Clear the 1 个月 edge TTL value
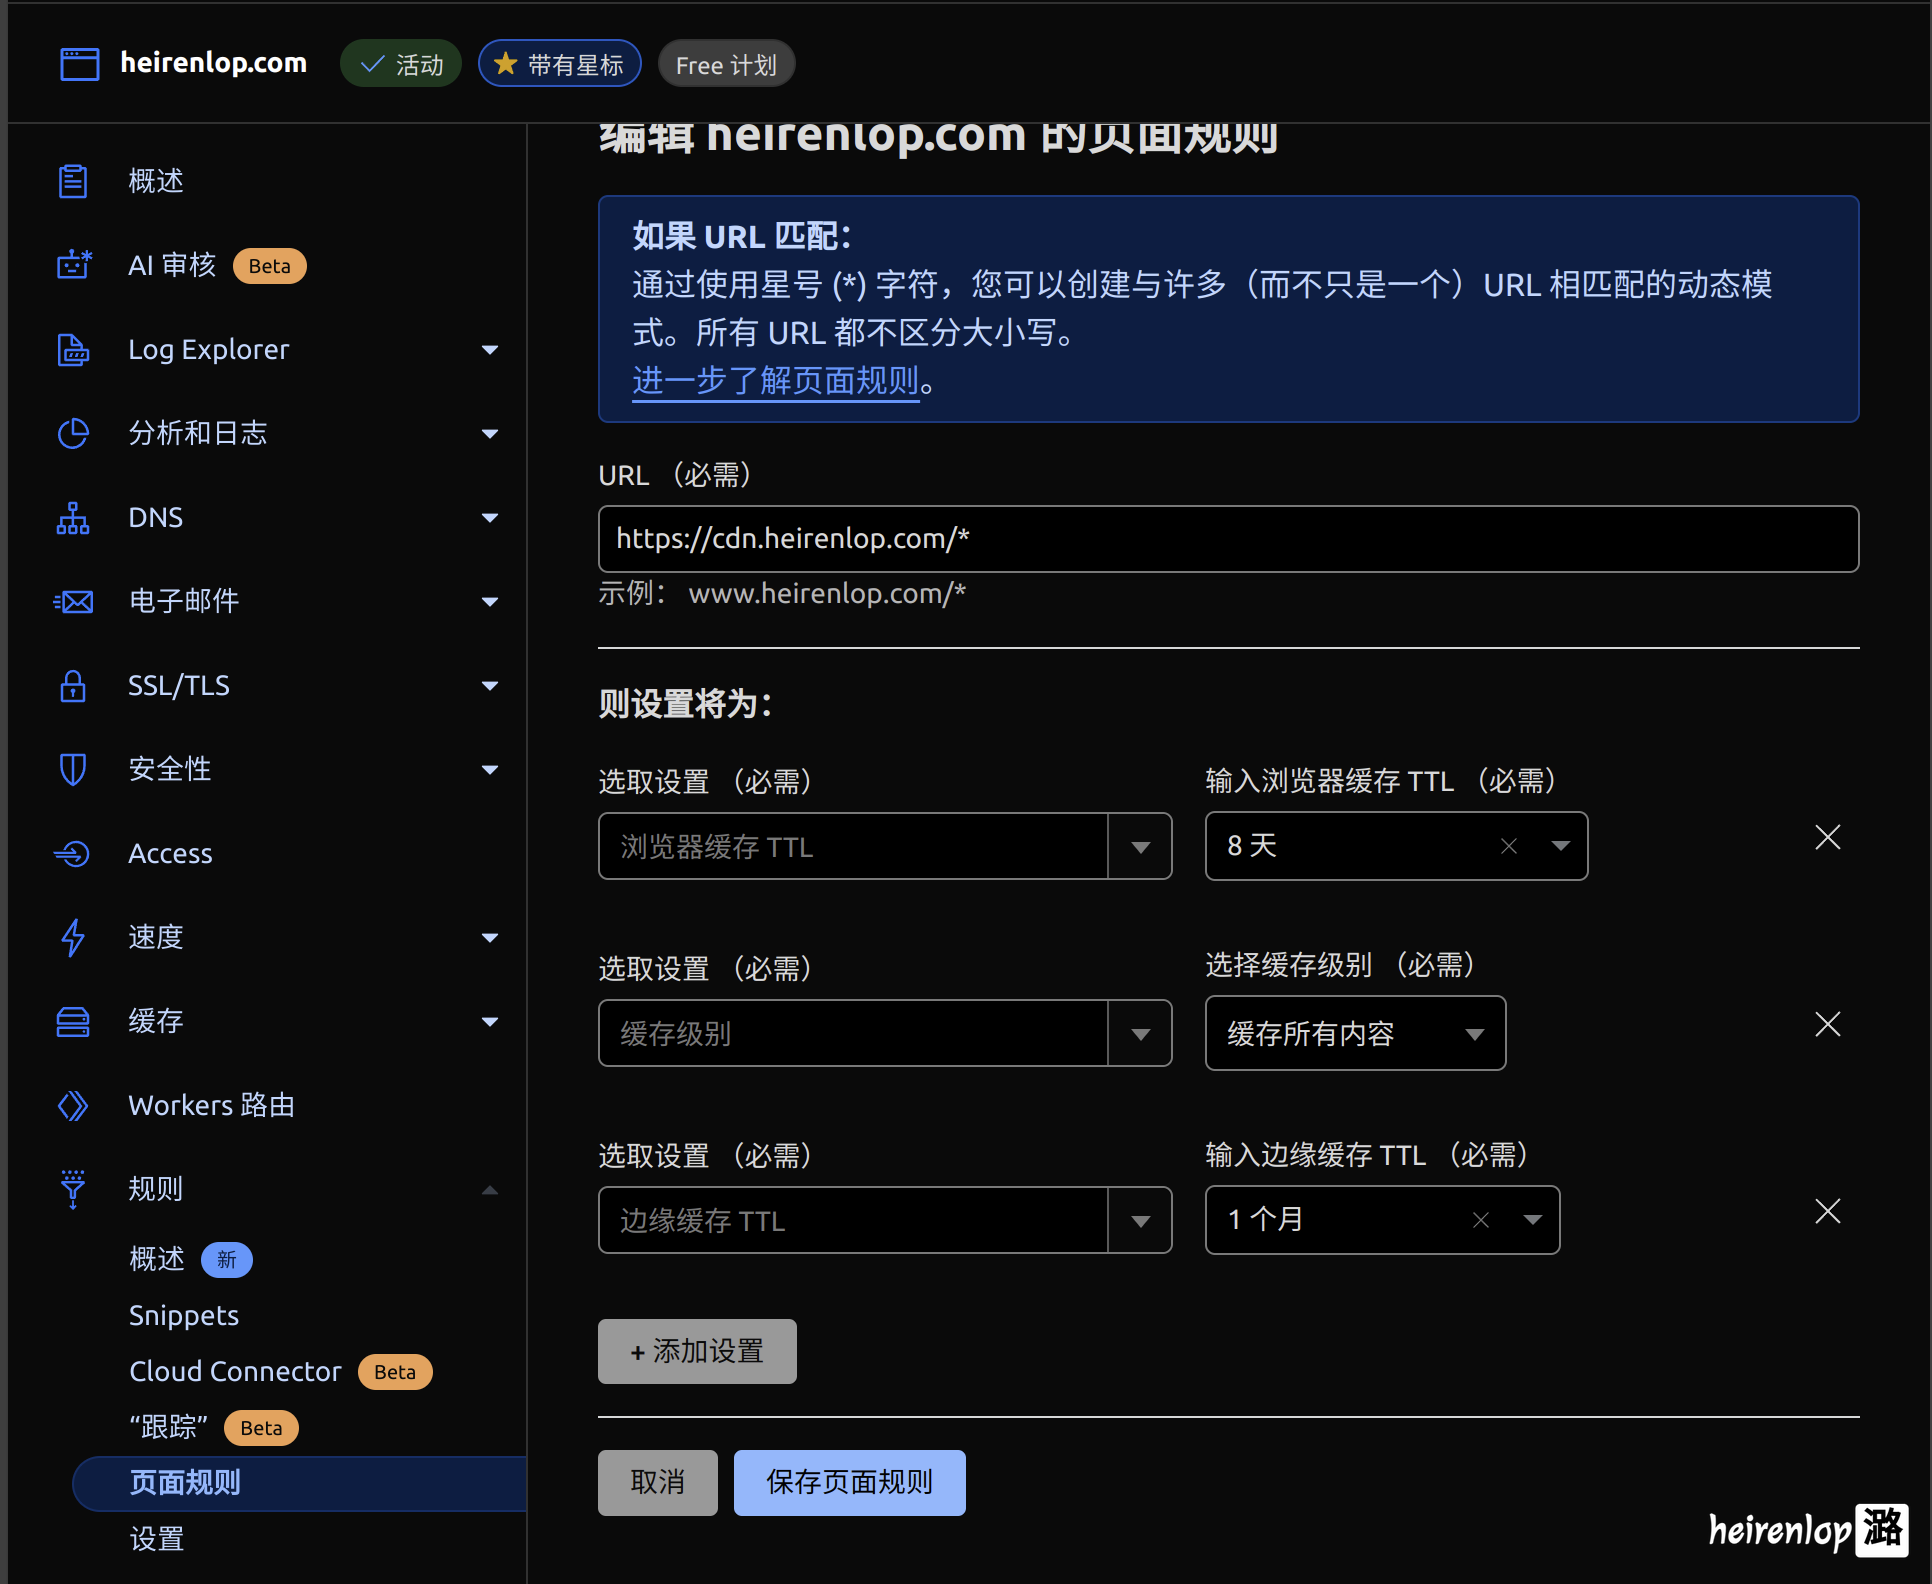 click(1481, 1220)
